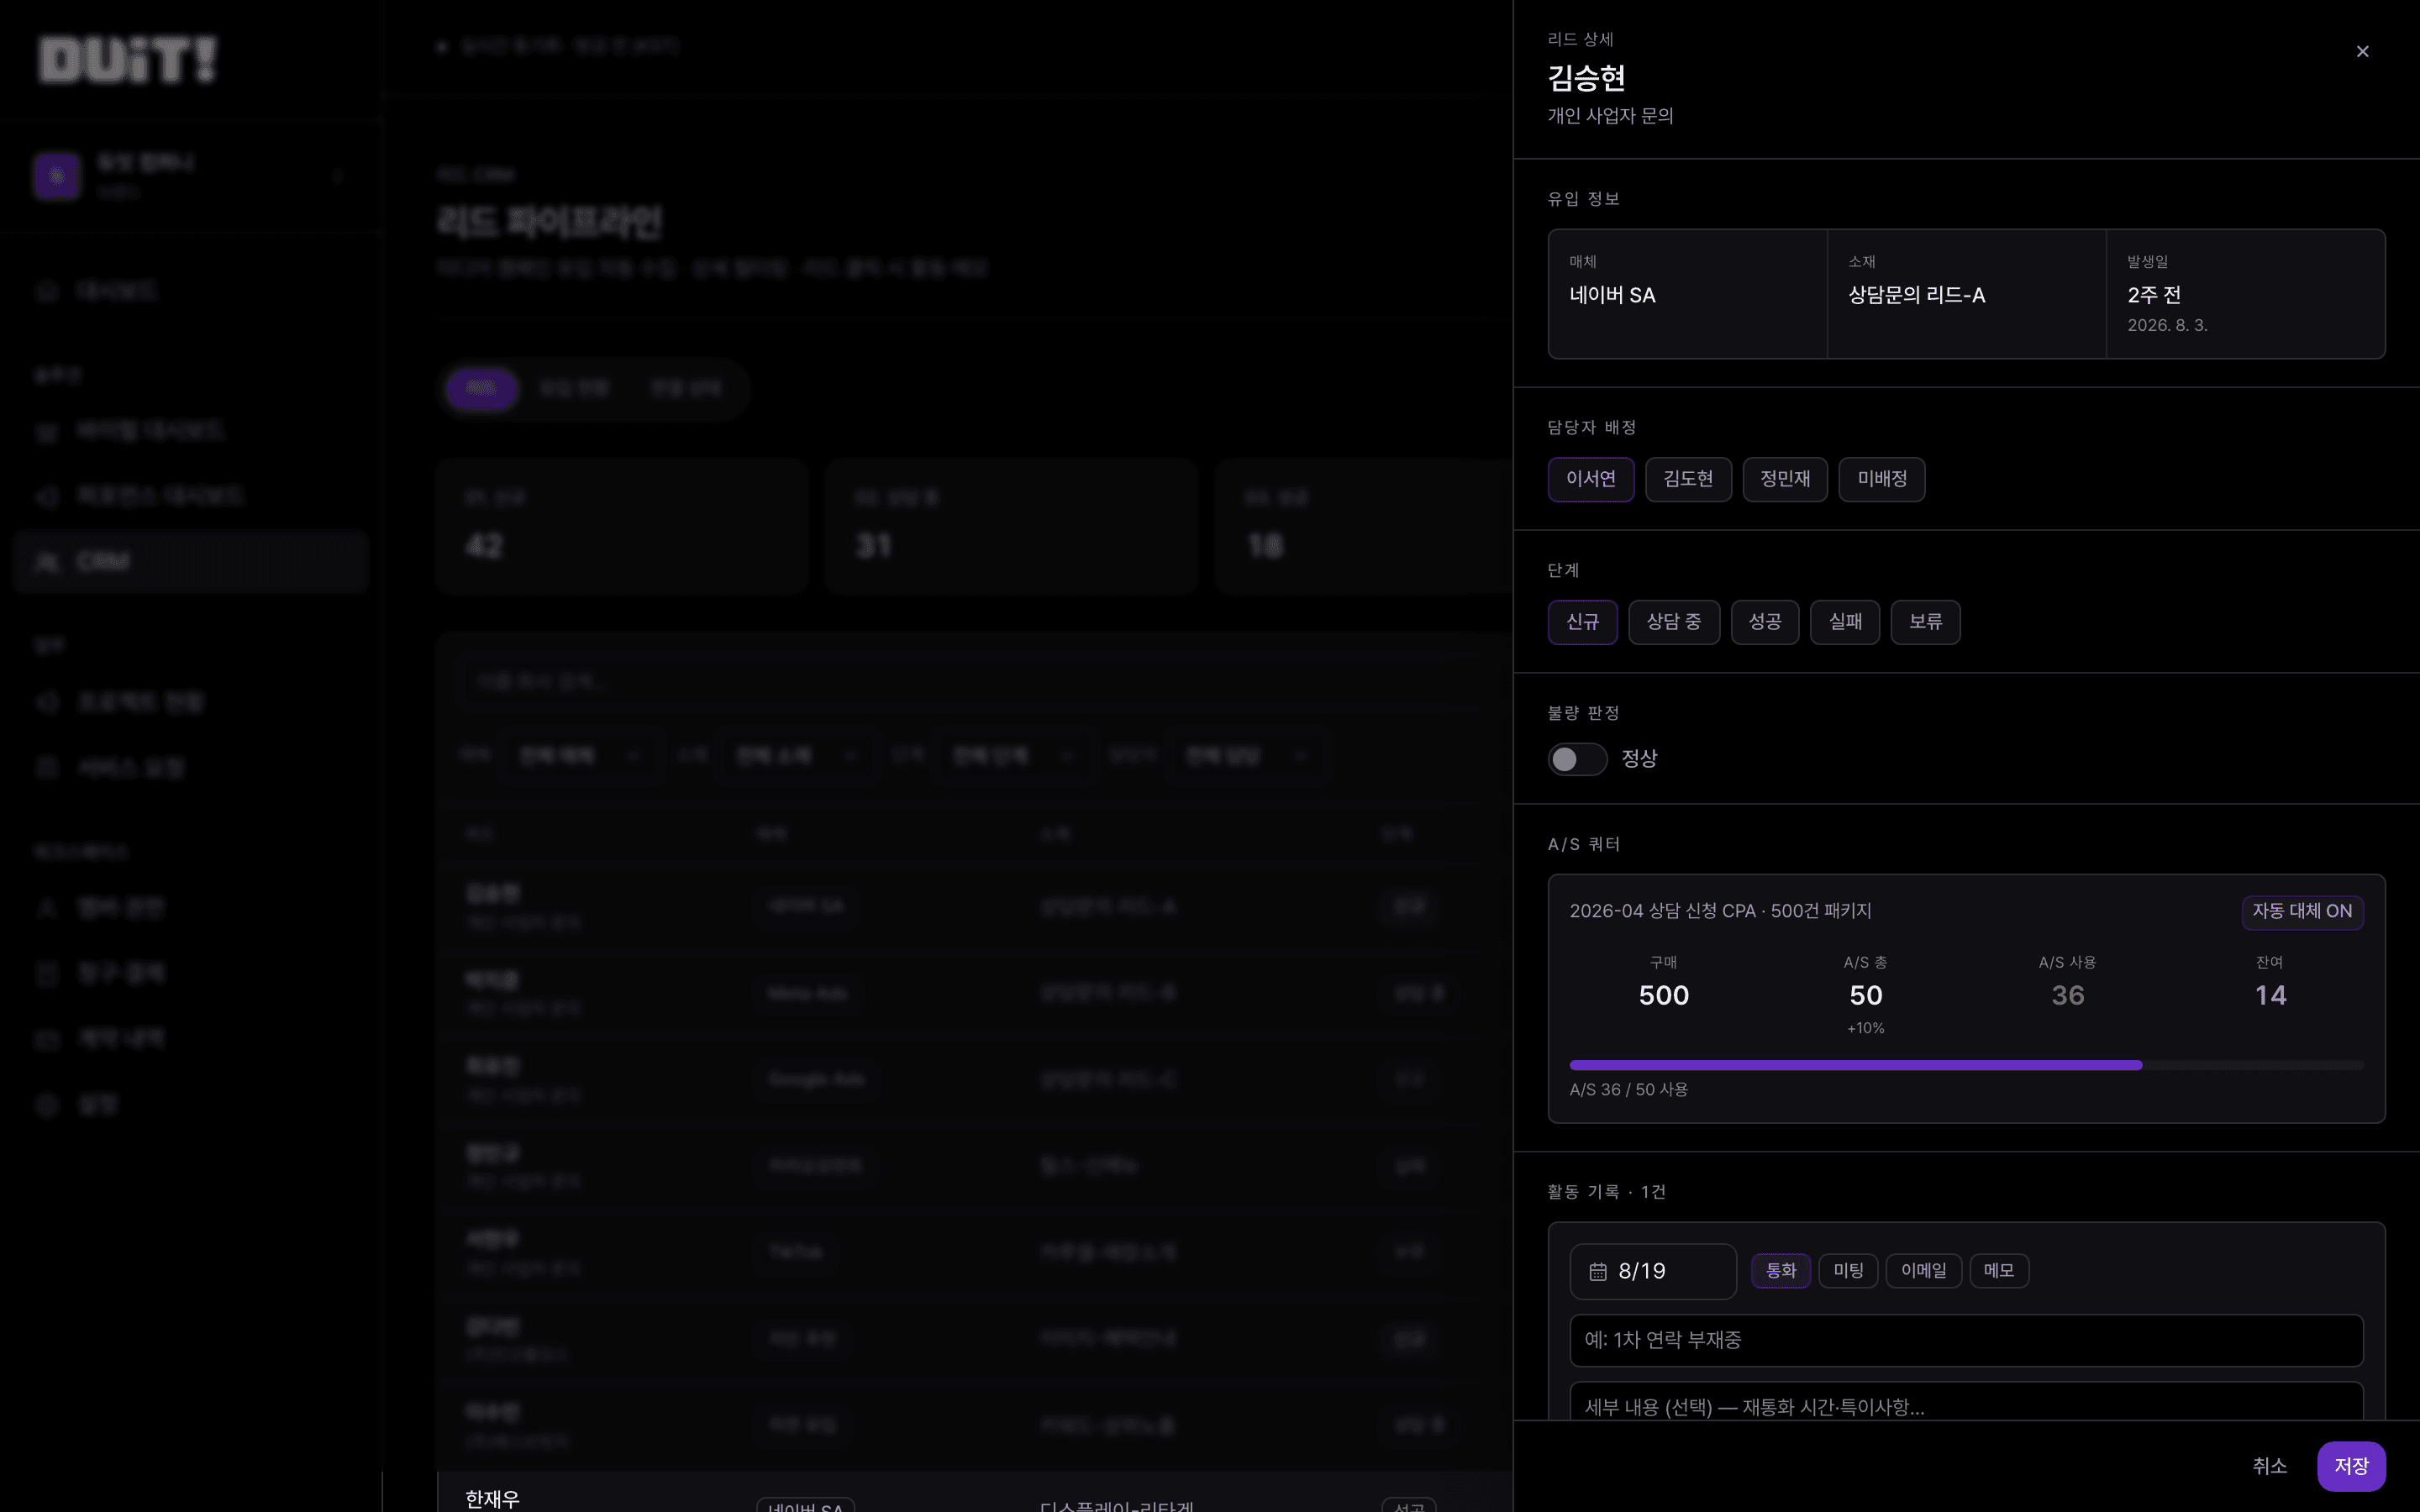Click the 2주 전 occurrence value
The width and height of the screenshot is (2420, 1512).
pyautogui.click(x=2154, y=295)
